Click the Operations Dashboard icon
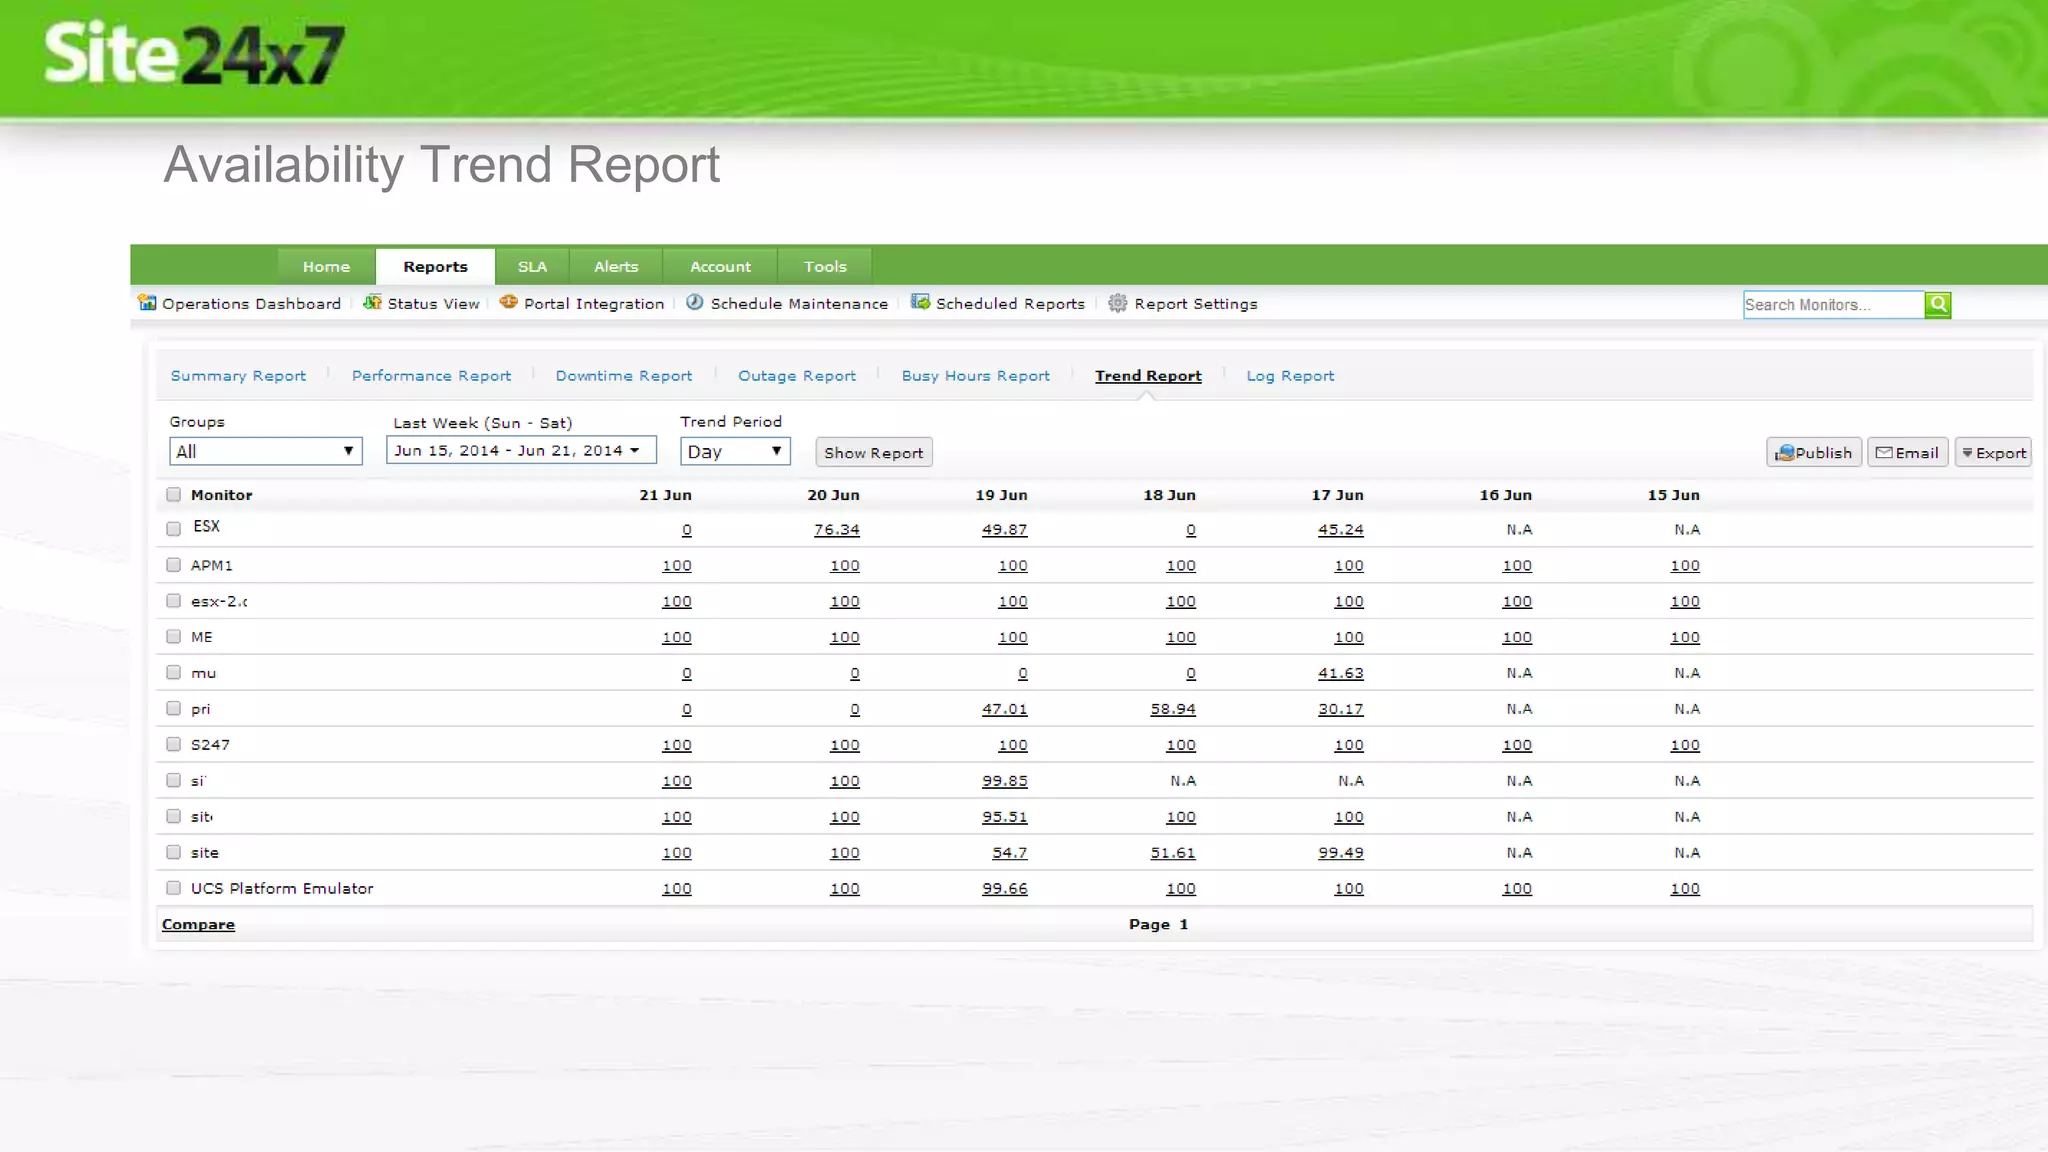2048x1152 pixels. tap(147, 302)
